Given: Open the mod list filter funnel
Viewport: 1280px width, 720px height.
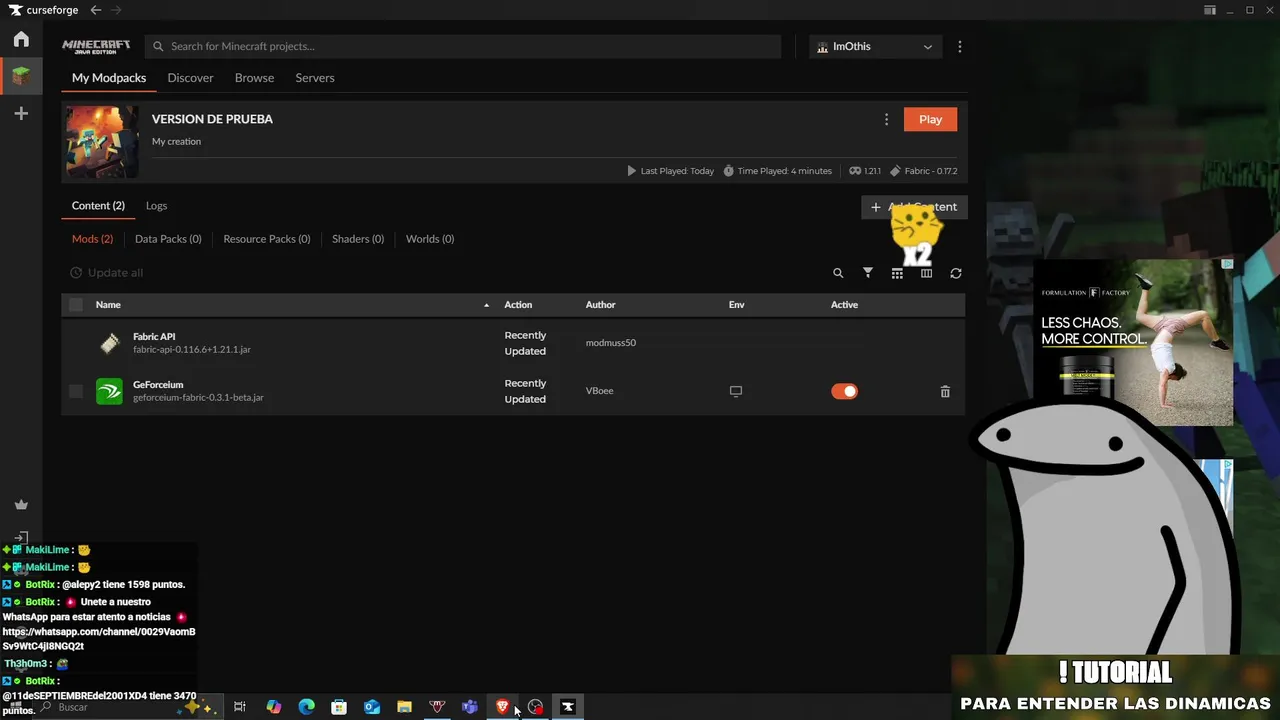Looking at the screenshot, I should pos(868,273).
